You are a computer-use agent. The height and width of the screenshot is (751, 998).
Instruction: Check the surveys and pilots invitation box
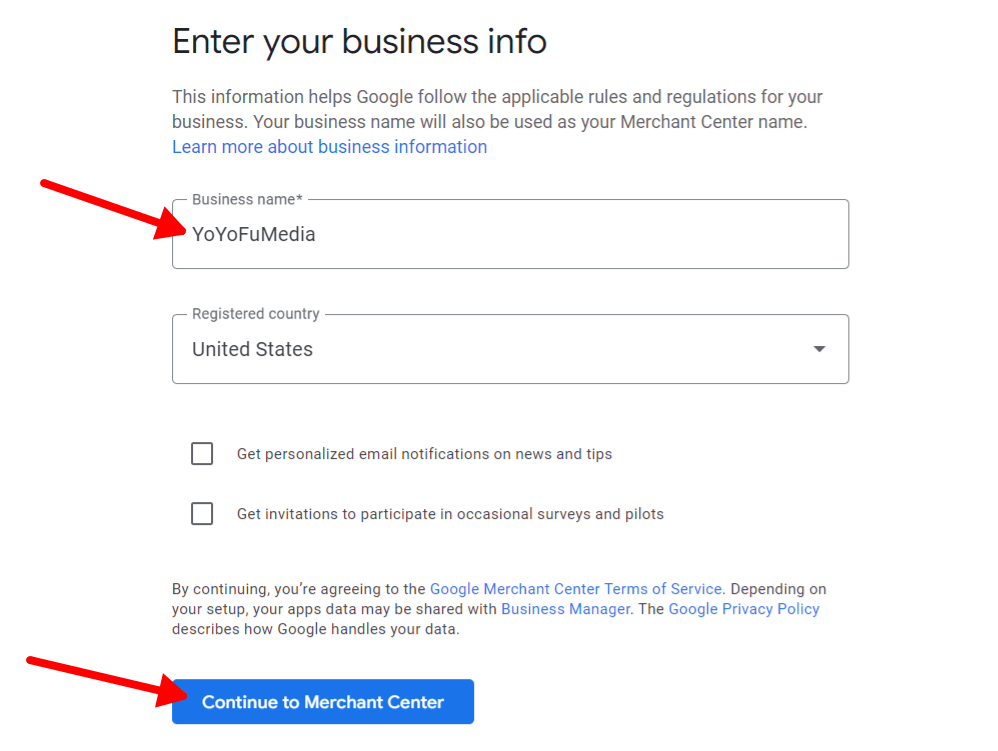[x=202, y=513]
